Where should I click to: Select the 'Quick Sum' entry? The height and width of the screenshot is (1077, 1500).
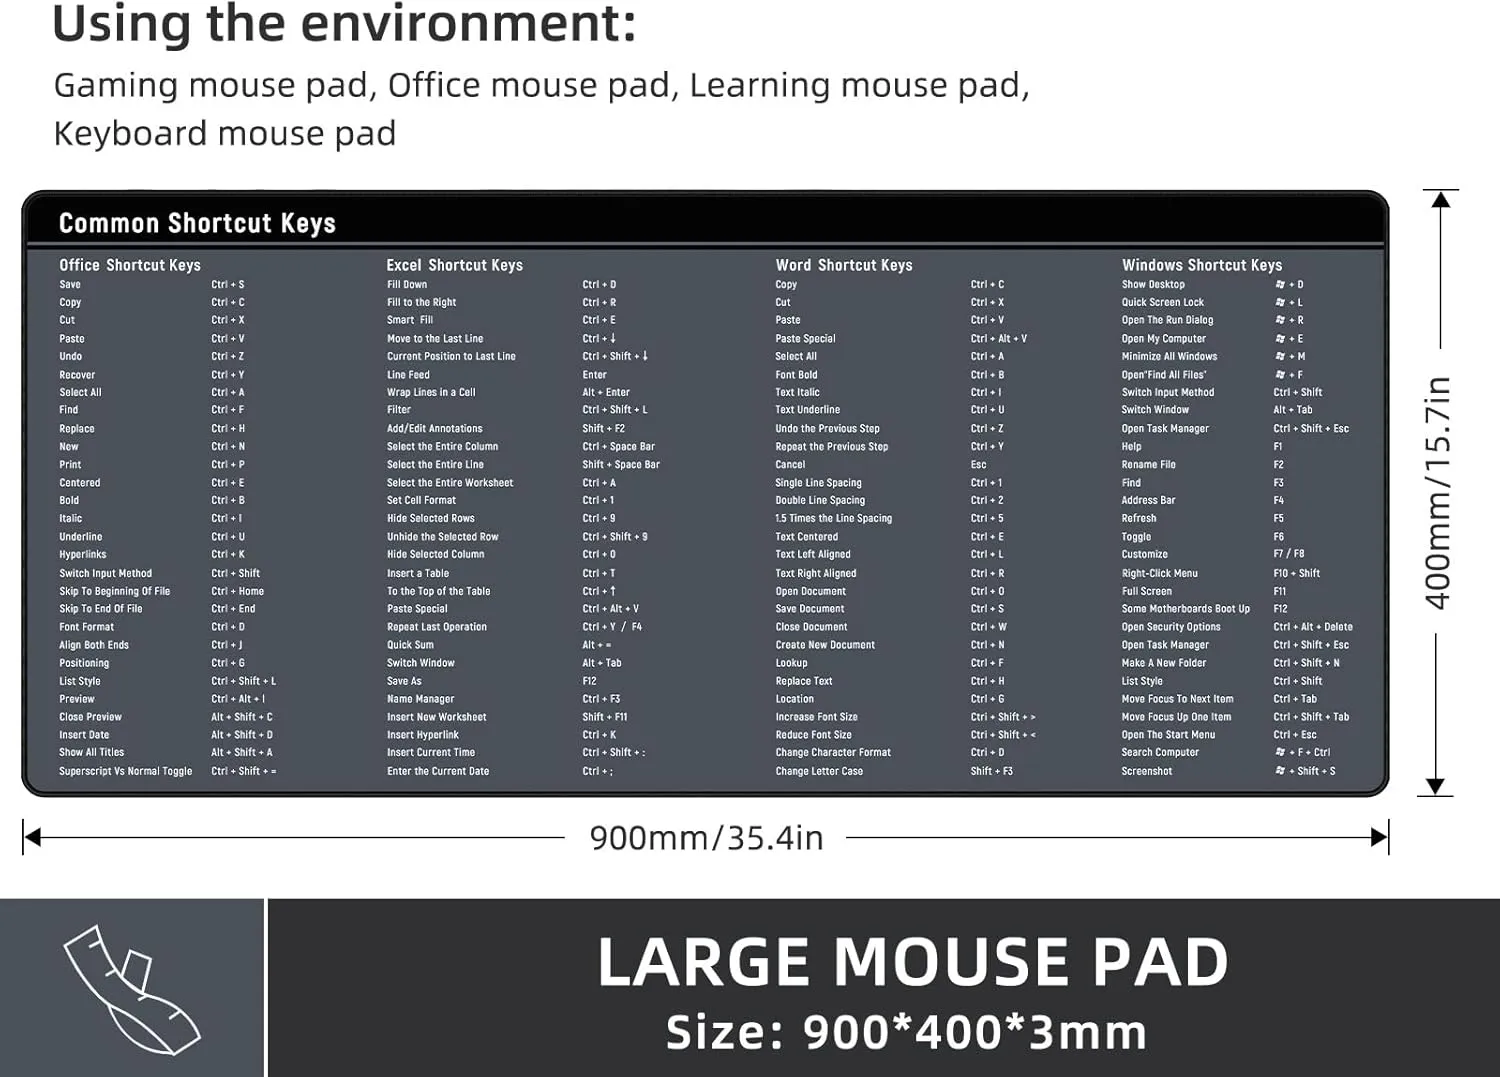tap(410, 646)
